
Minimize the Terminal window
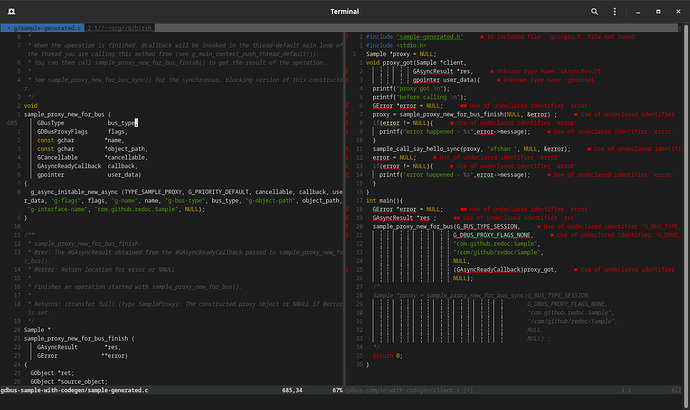(x=638, y=12)
